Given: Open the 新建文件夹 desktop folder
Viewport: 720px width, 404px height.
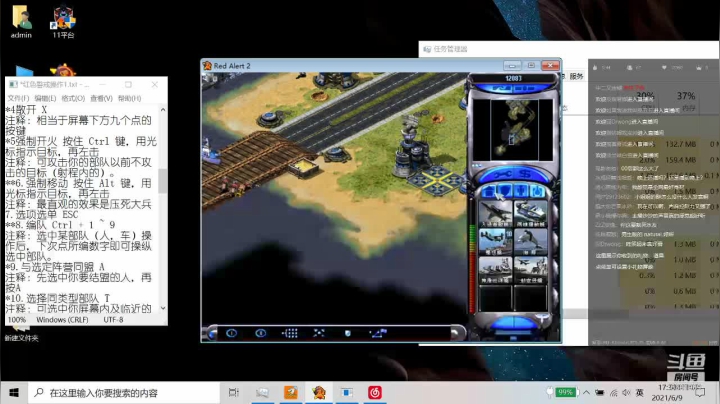Looking at the screenshot, I should pyautogui.click(x=21, y=334).
